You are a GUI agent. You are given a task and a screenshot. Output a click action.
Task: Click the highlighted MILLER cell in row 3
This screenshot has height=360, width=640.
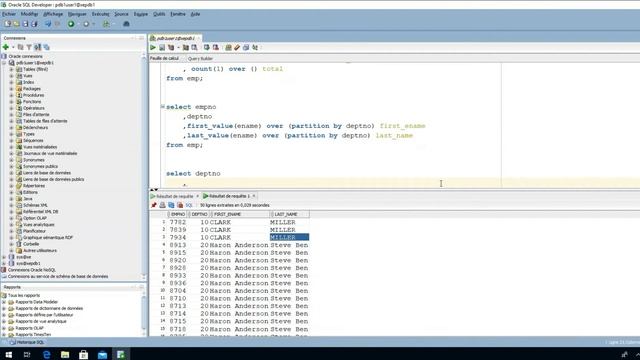point(289,237)
